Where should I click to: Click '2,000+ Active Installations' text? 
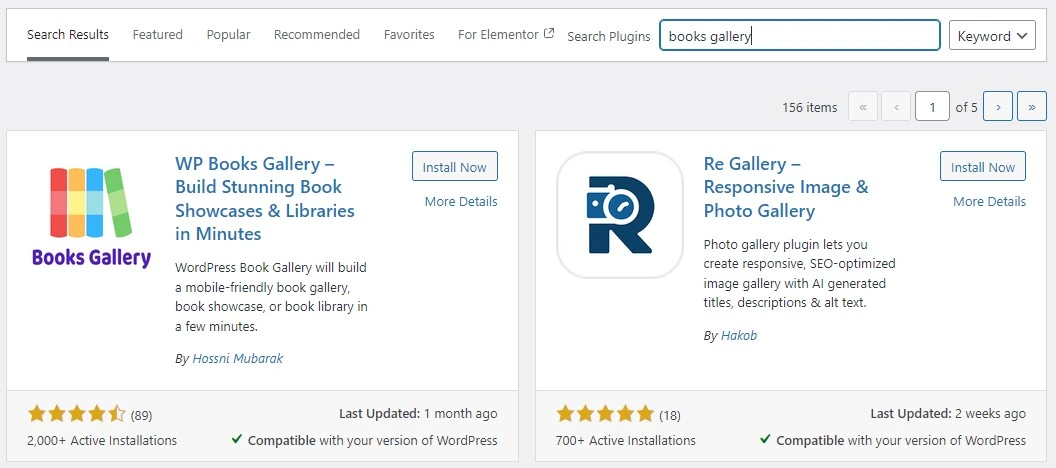(x=102, y=440)
